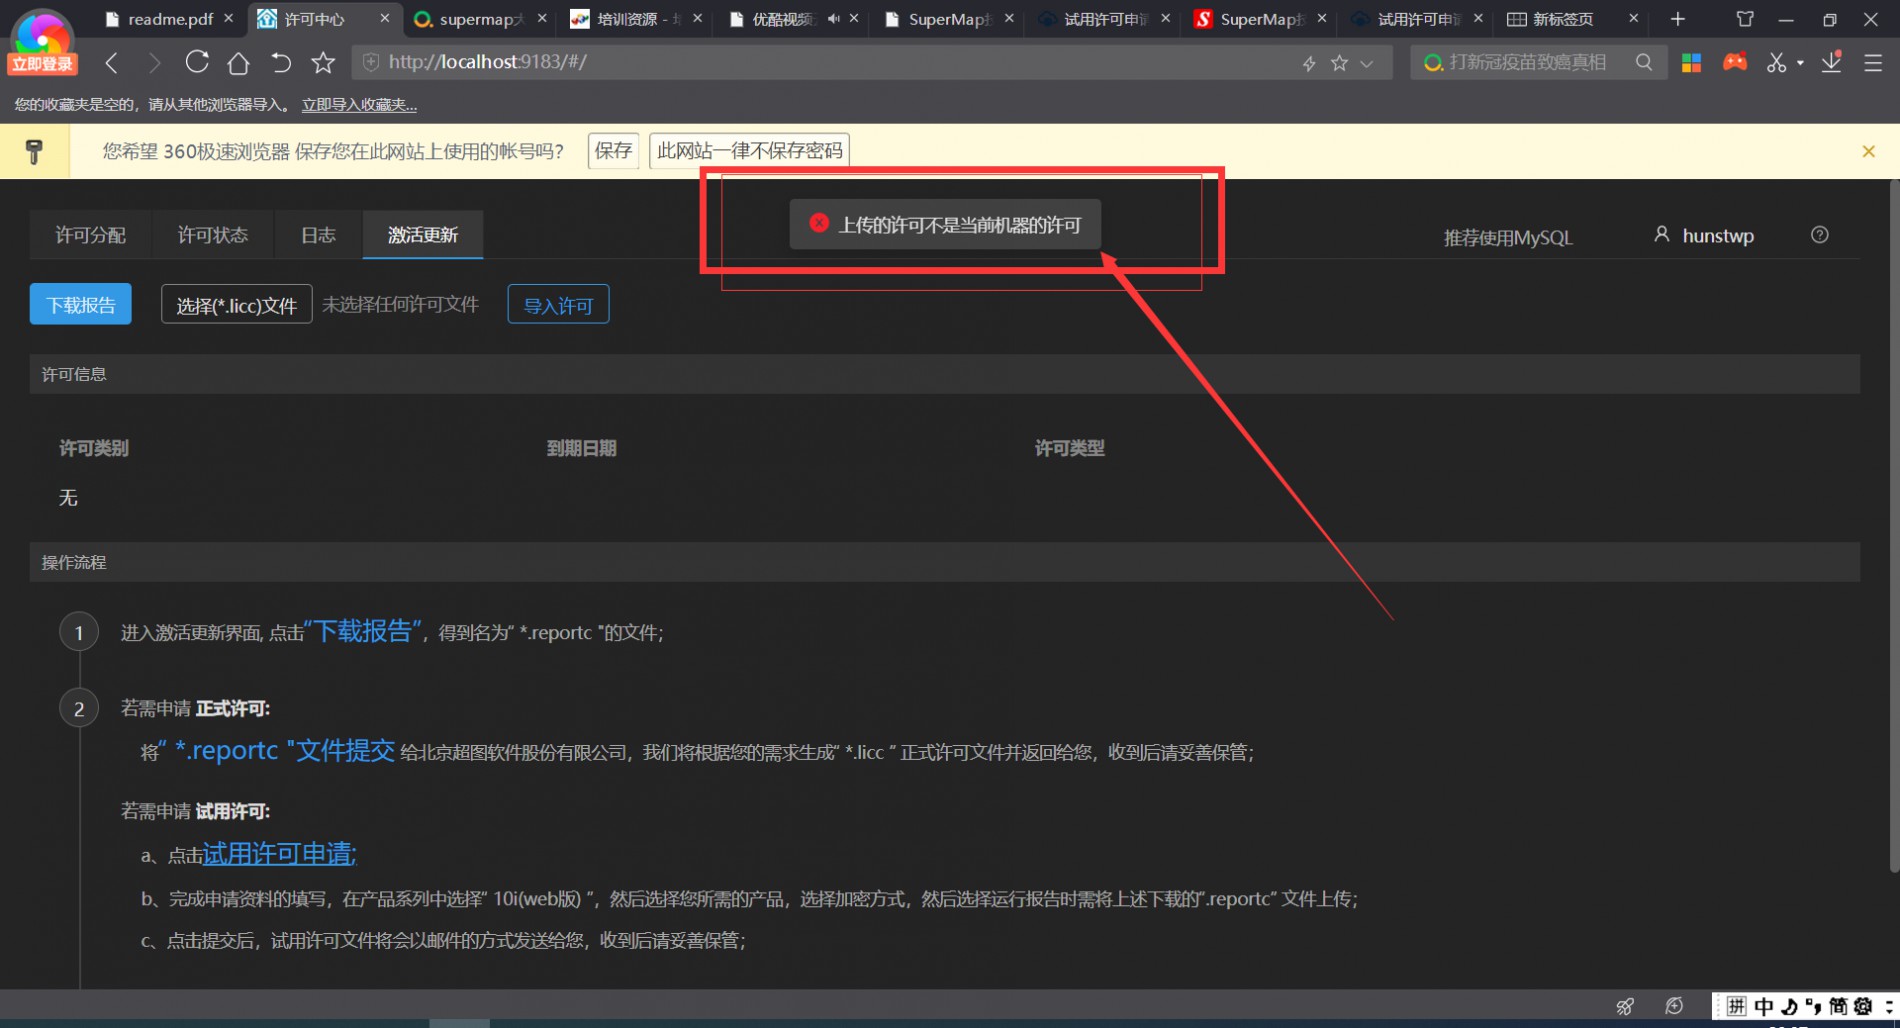Click the scissors screenshot tool icon
Viewport: 1900px width, 1028px height.
1776,62
